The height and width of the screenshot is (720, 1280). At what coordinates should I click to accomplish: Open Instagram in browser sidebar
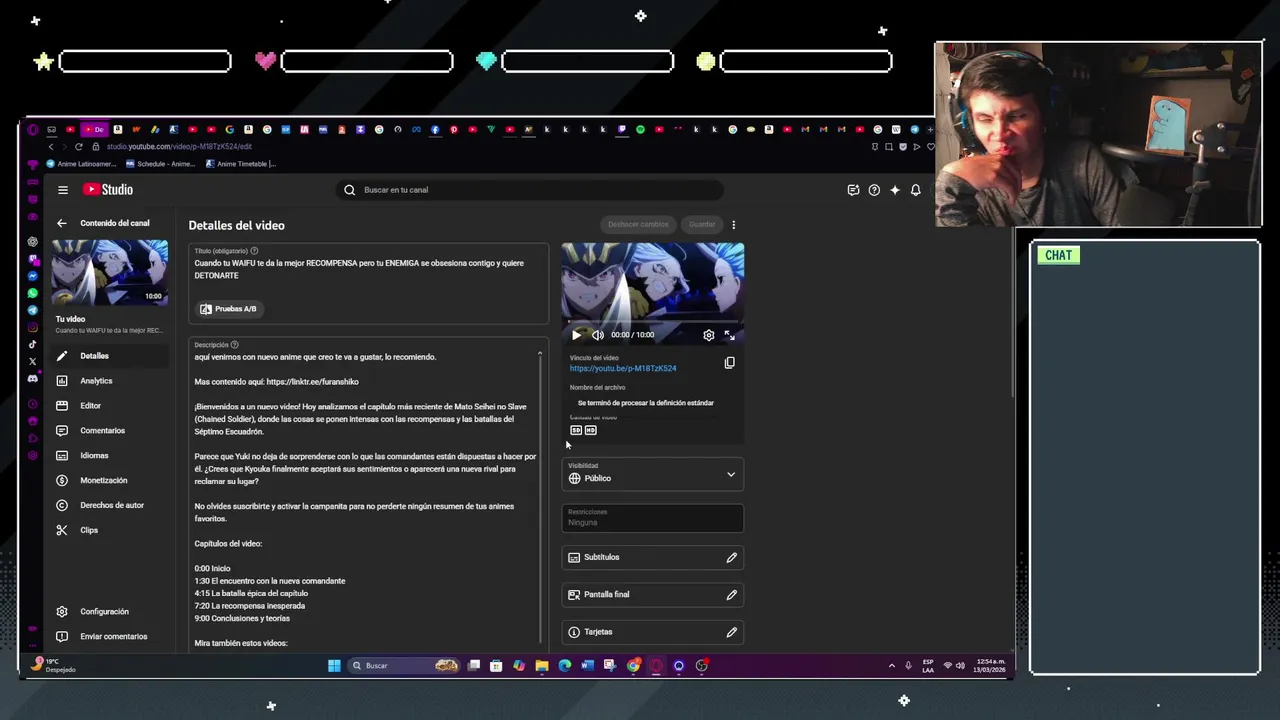click(33, 327)
